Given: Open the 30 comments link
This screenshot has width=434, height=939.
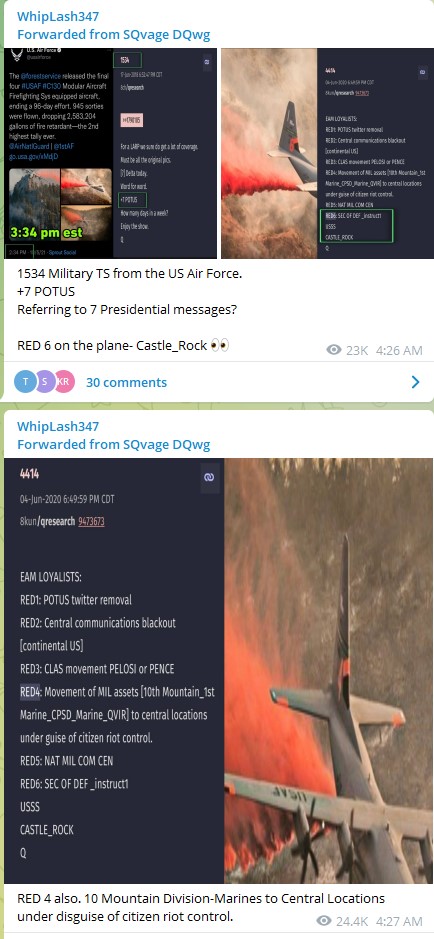Looking at the screenshot, I should click(x=126, y=382).
